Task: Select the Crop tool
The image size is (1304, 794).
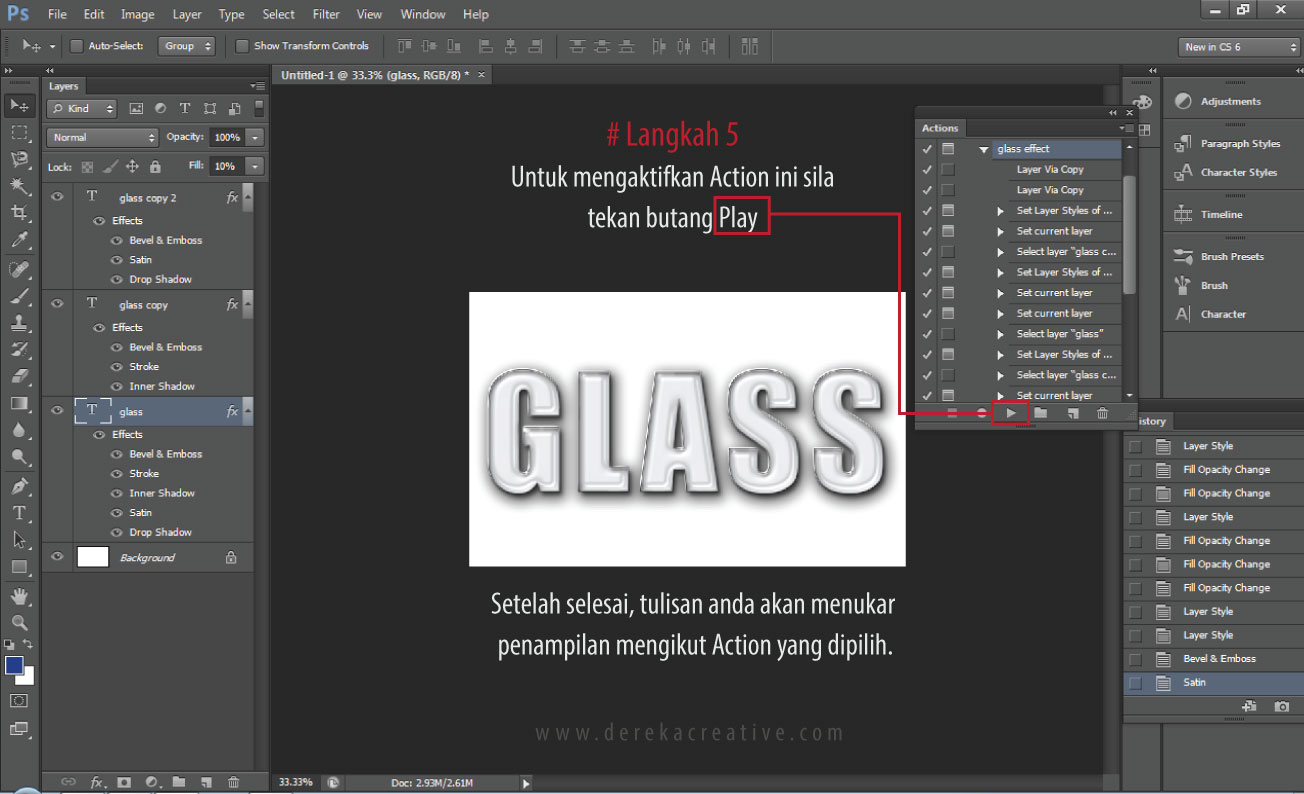Action: coord(19,213)
